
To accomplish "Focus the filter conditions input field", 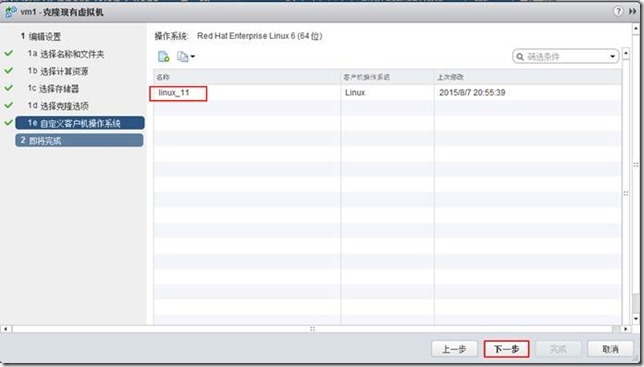I will coord(566,57).
